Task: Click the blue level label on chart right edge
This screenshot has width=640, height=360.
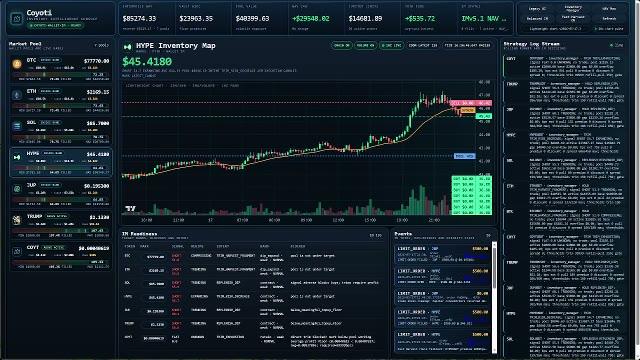Action: [464, 156]
